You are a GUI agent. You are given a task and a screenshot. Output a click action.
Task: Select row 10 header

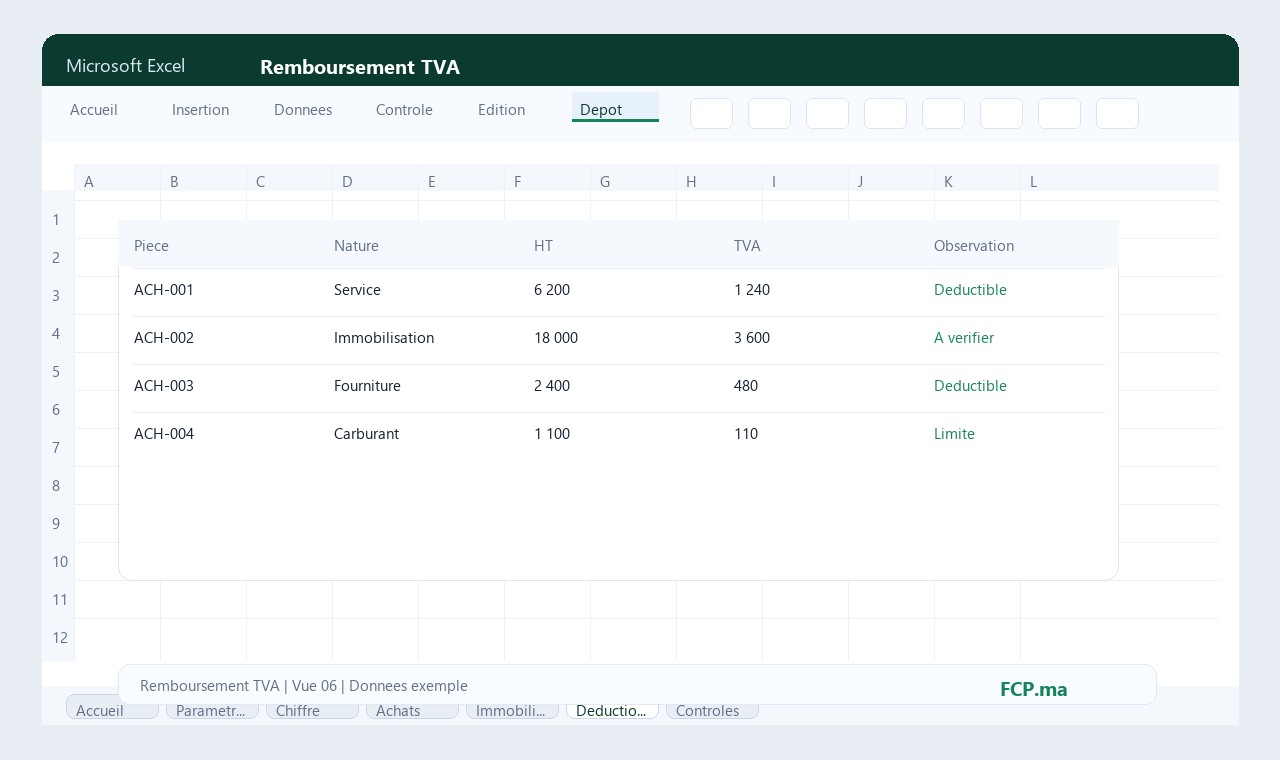(58, 561)
